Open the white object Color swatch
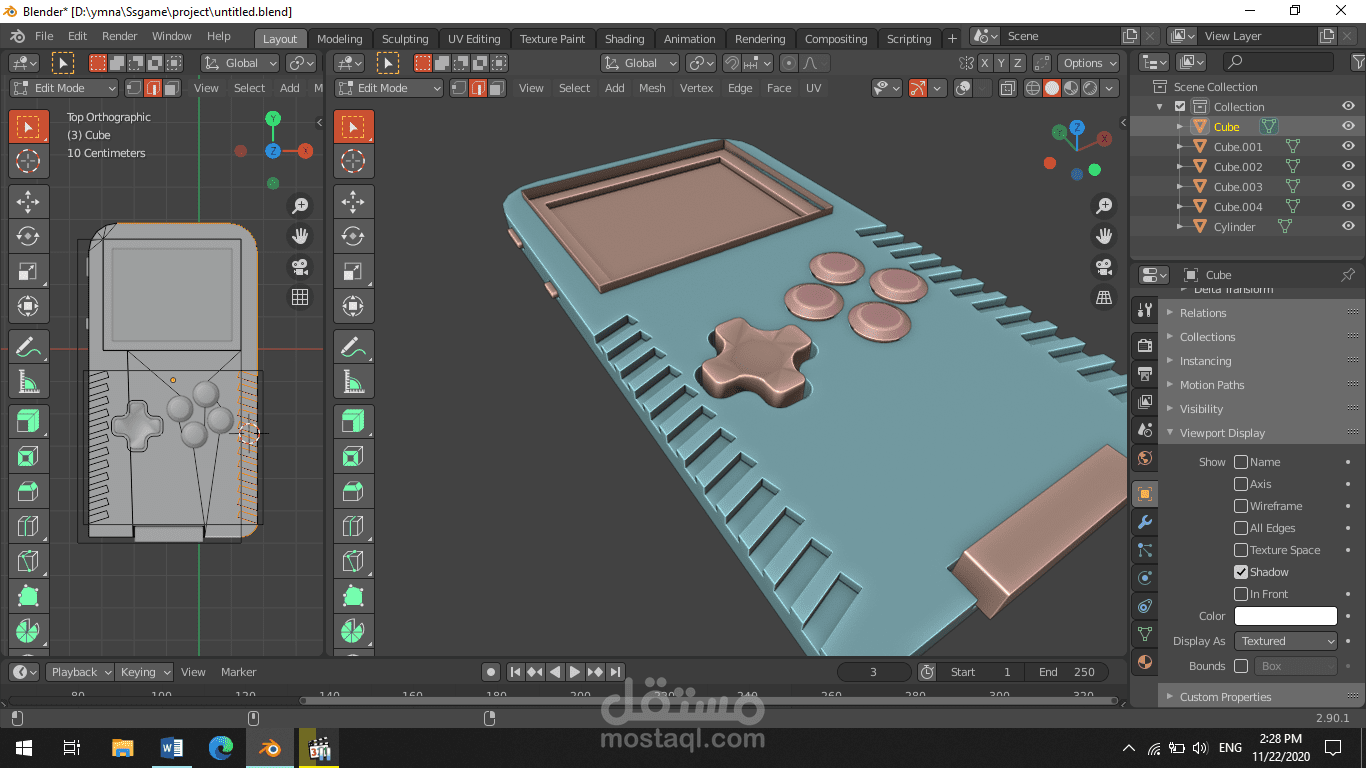Viewport: 1366px width, 768px height. pyautogui.click(x=1286, y=616)
